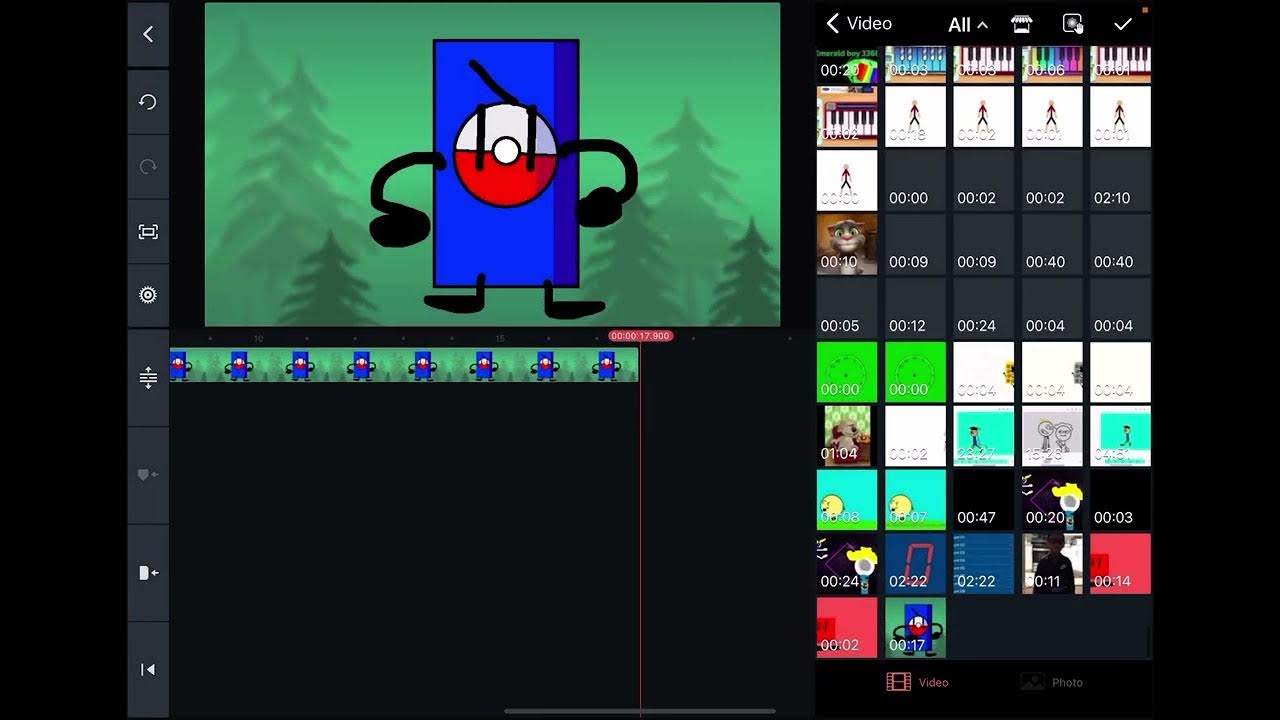
Task: Click the "Video" header title text
Action: point(869,24)
